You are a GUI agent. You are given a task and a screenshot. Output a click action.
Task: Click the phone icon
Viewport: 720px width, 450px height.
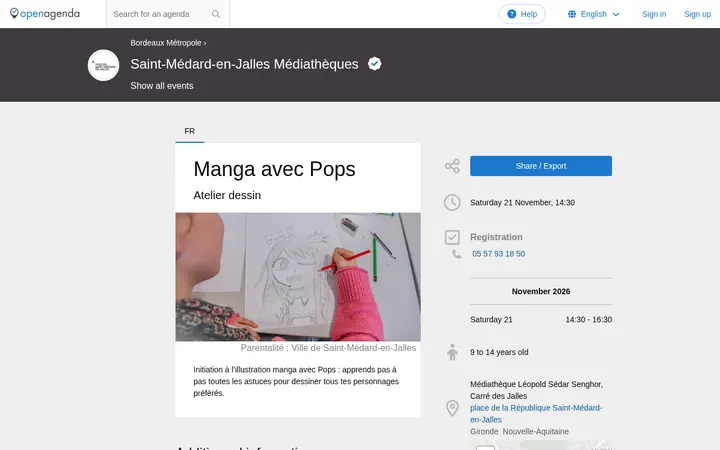[456, 254]
